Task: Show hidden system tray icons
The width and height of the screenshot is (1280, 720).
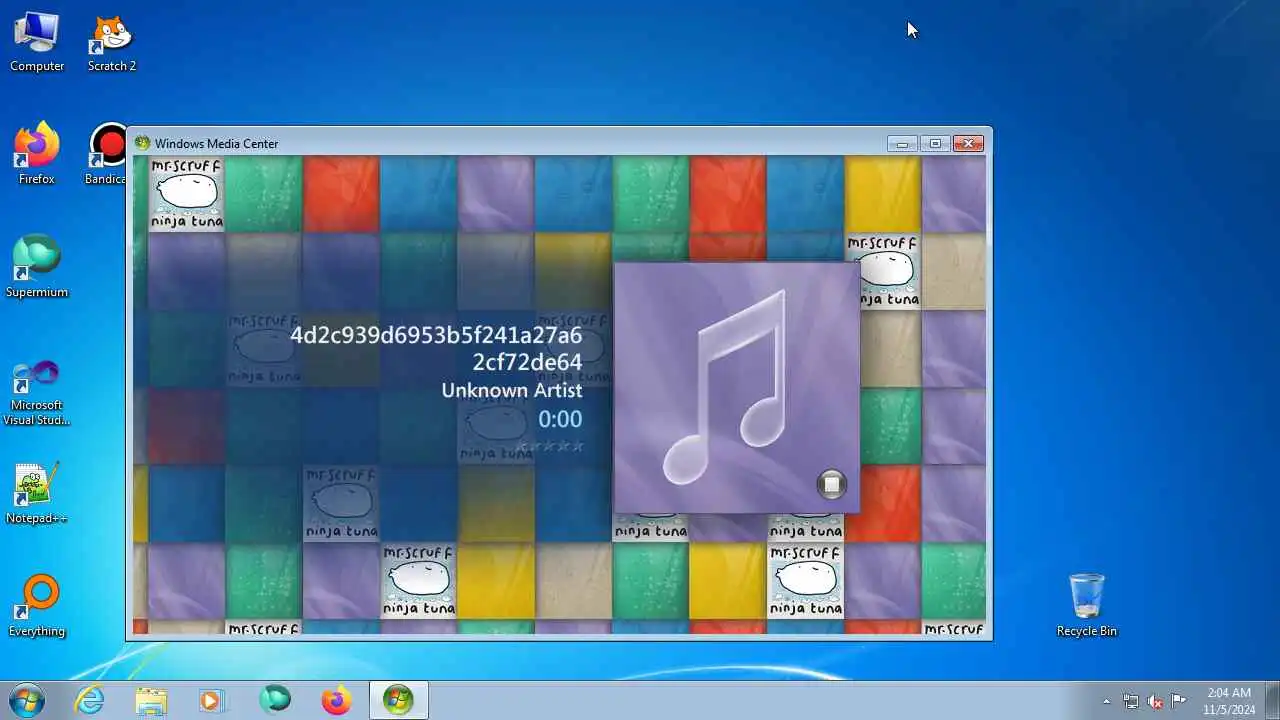Action: 1106,701
